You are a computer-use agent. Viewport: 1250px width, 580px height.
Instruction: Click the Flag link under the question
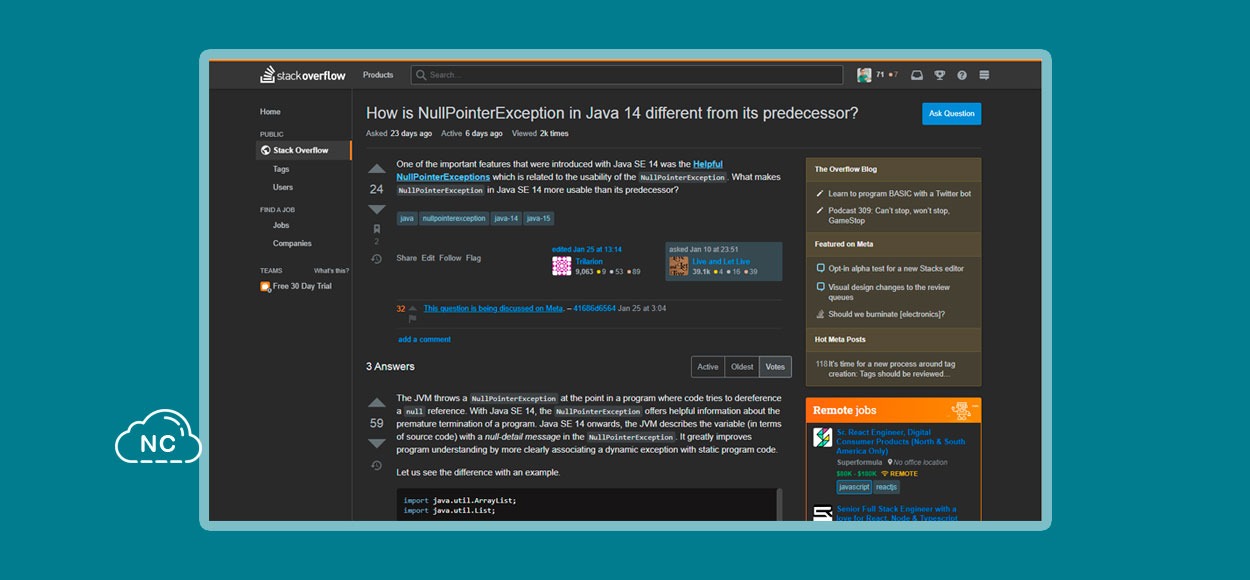tap(473, 258)
